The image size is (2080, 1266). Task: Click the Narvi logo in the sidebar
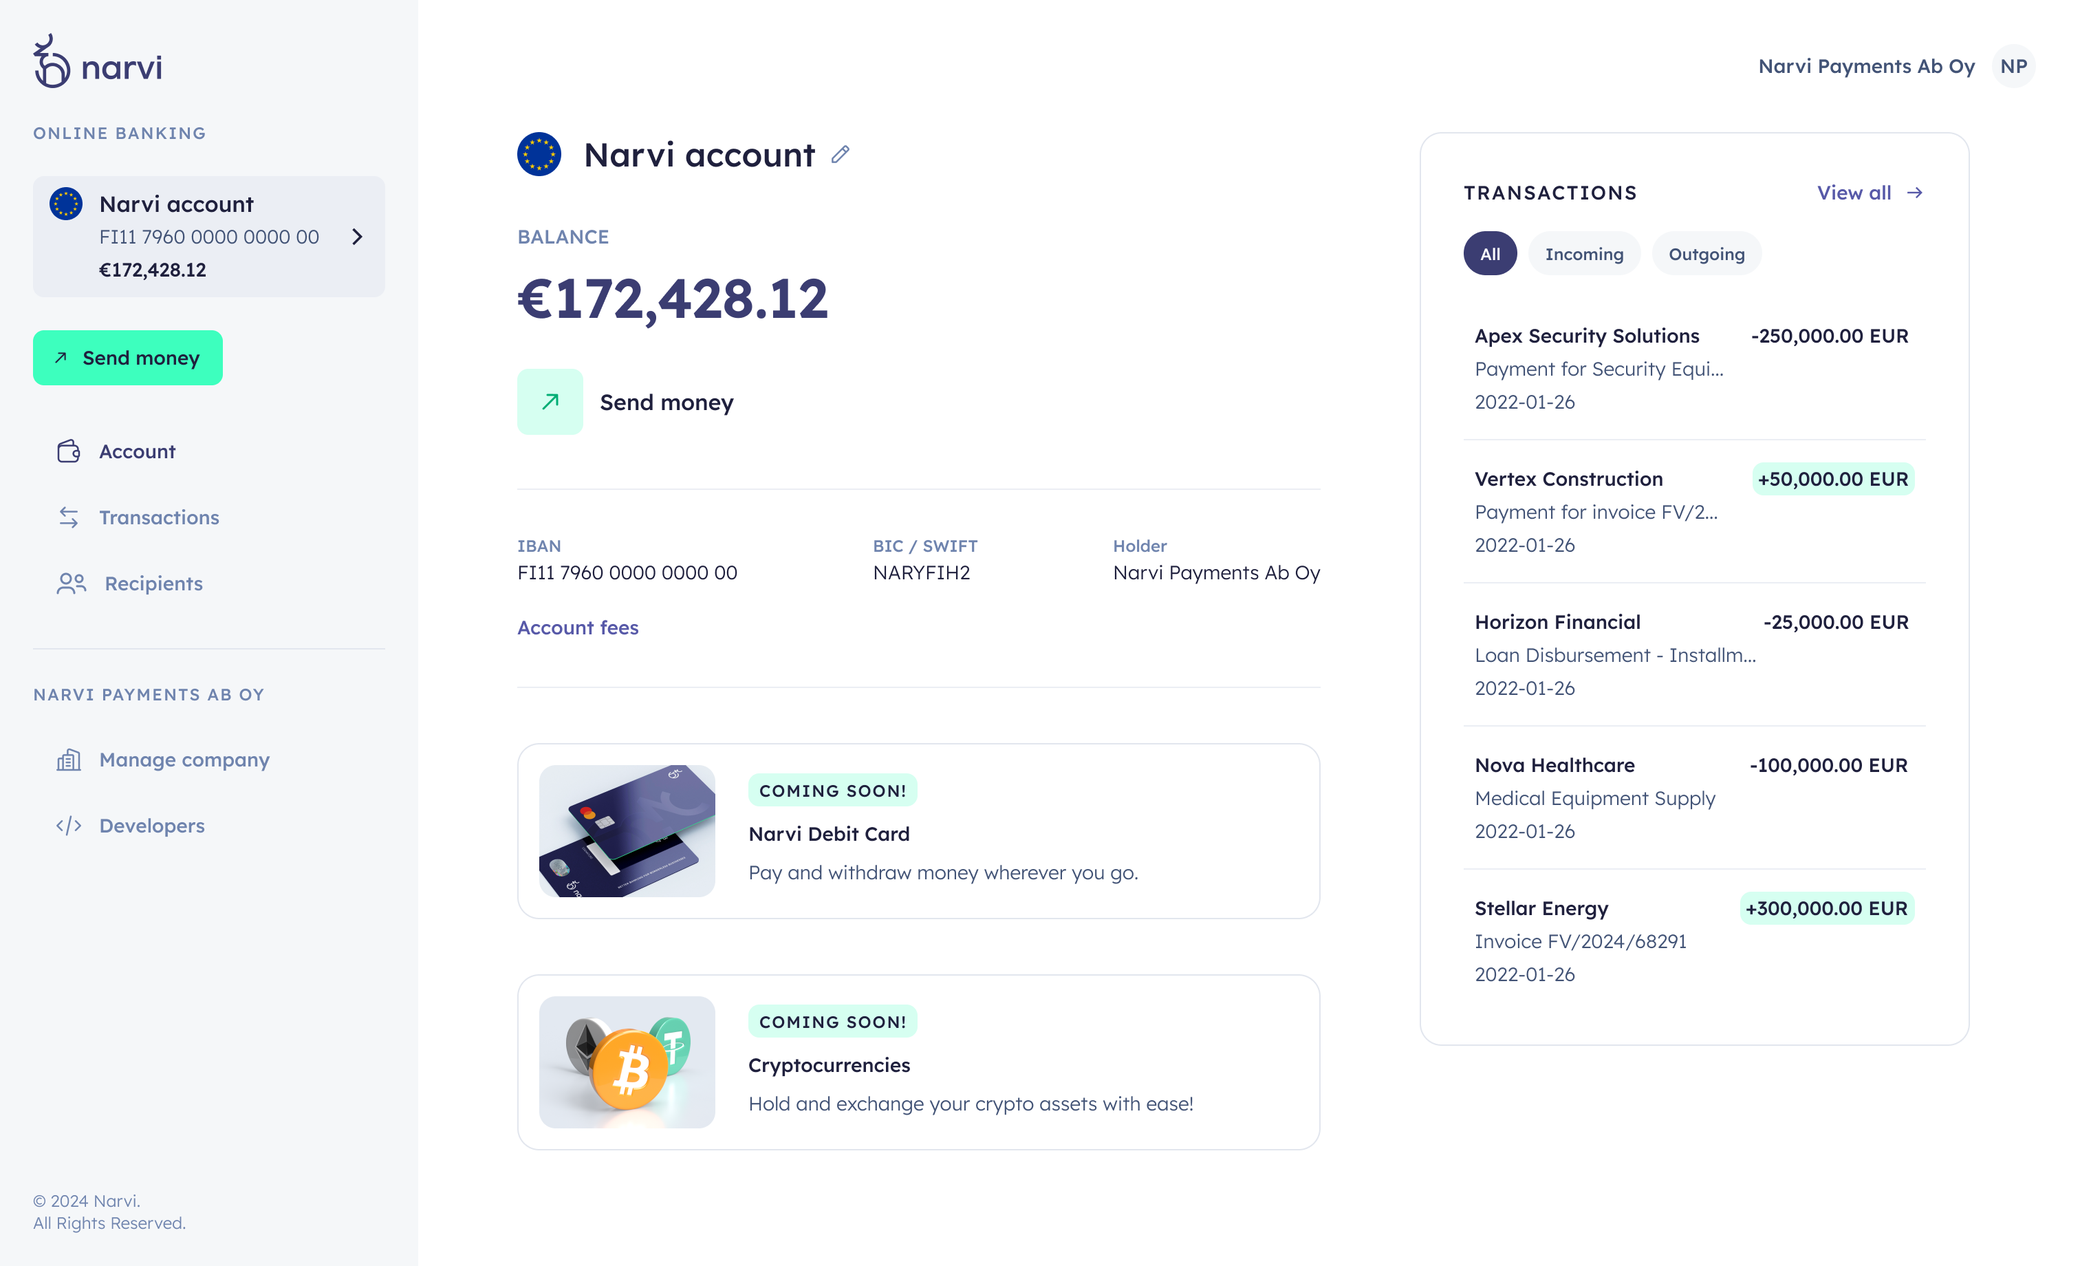(97, 63)
